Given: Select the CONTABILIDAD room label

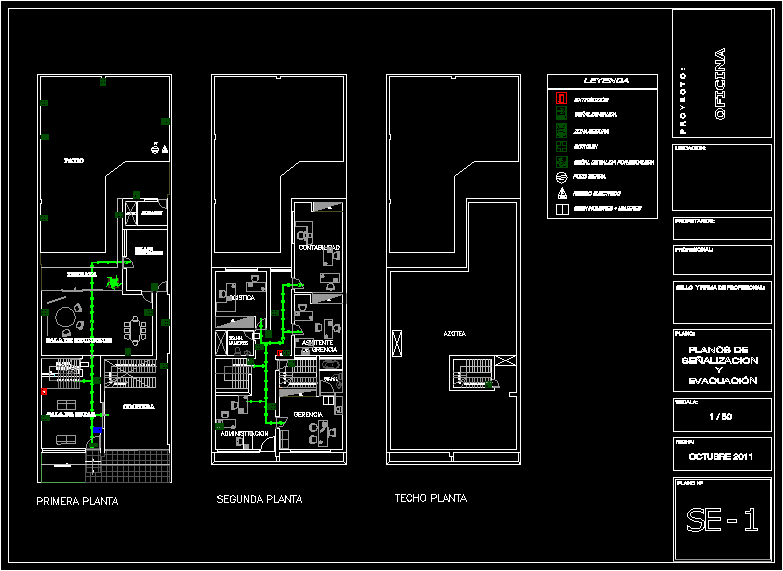Looking at the screenshot, I should point(319,247).
